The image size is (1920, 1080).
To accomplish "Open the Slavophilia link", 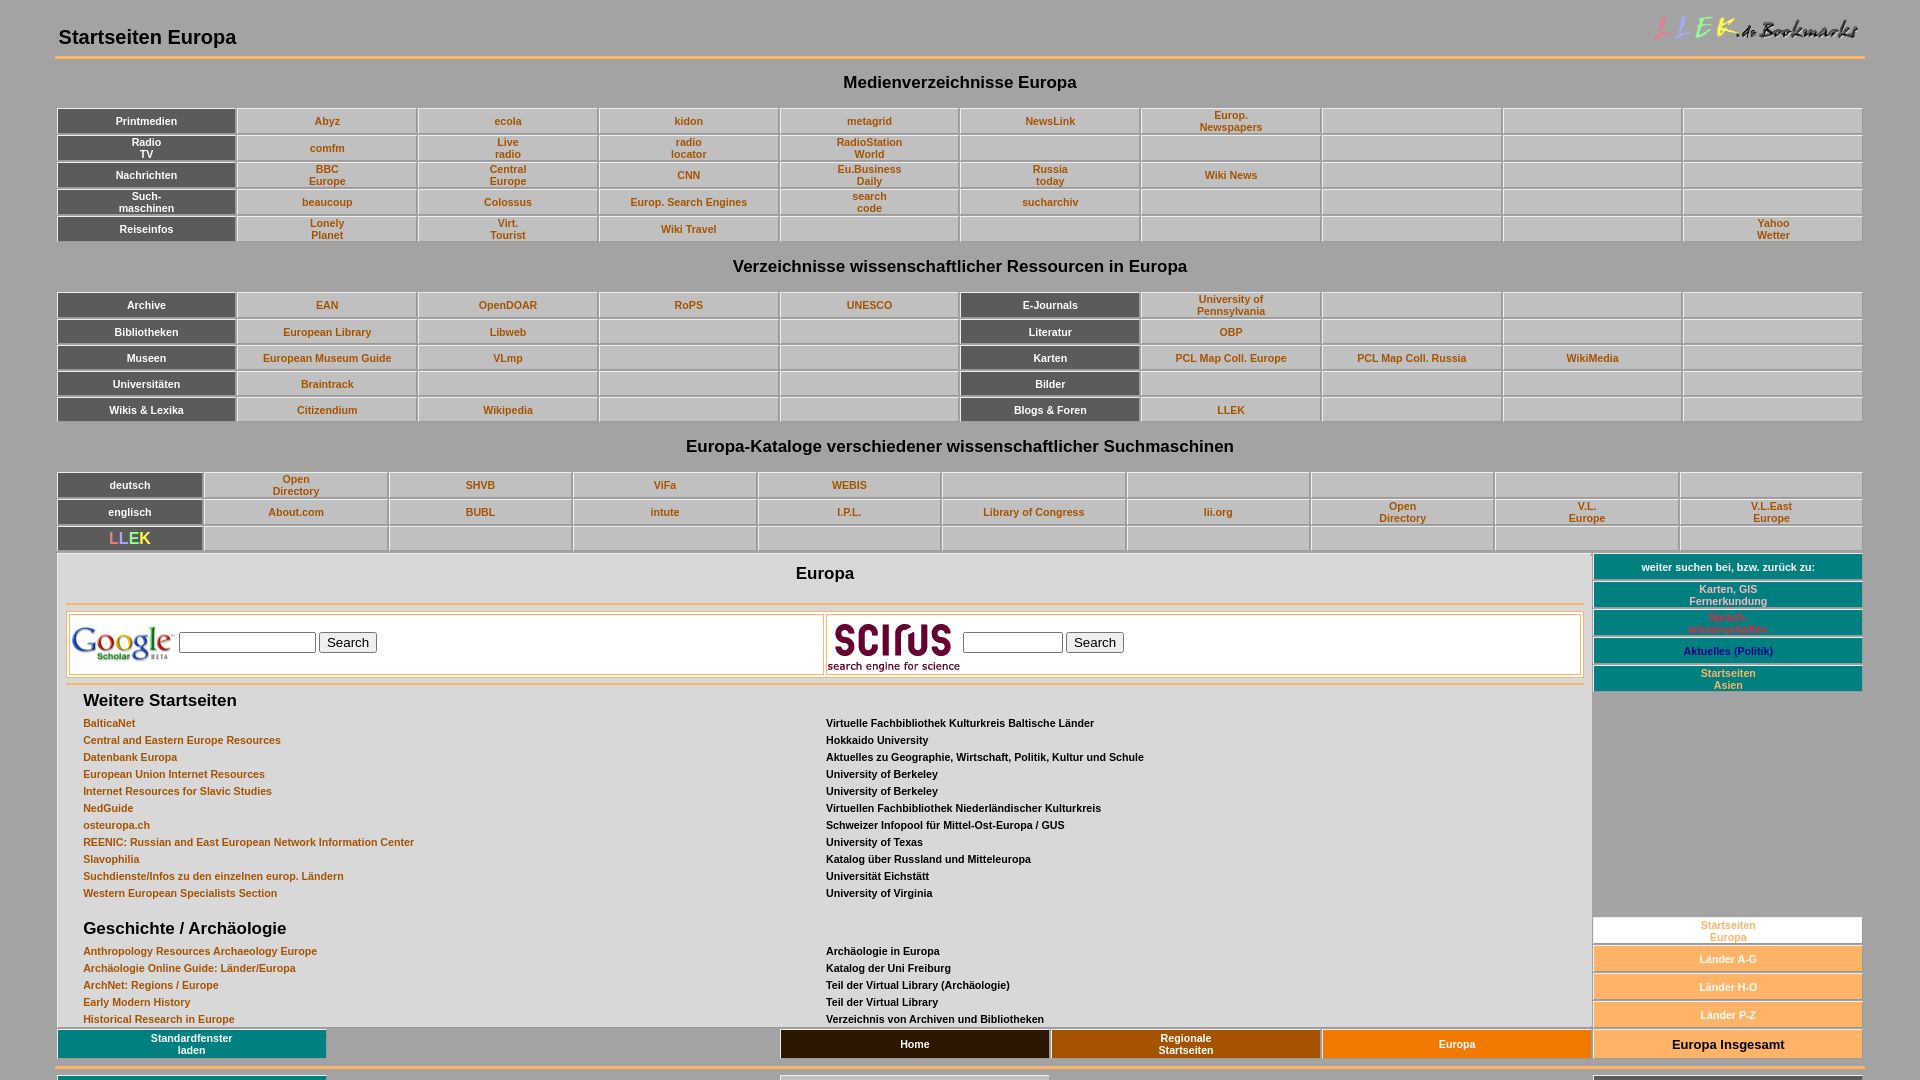I will point(111,859).
